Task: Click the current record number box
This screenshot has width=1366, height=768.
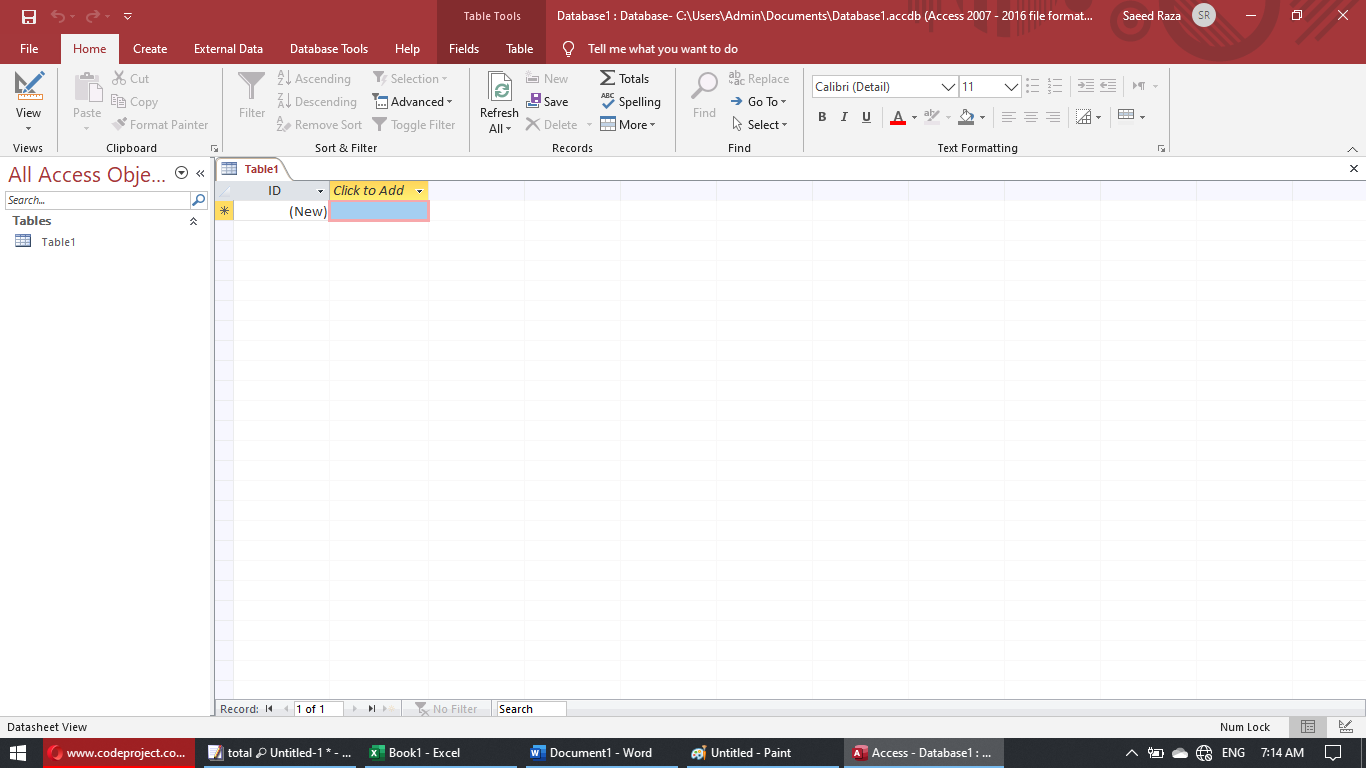Action: click(x=318, y=709)
